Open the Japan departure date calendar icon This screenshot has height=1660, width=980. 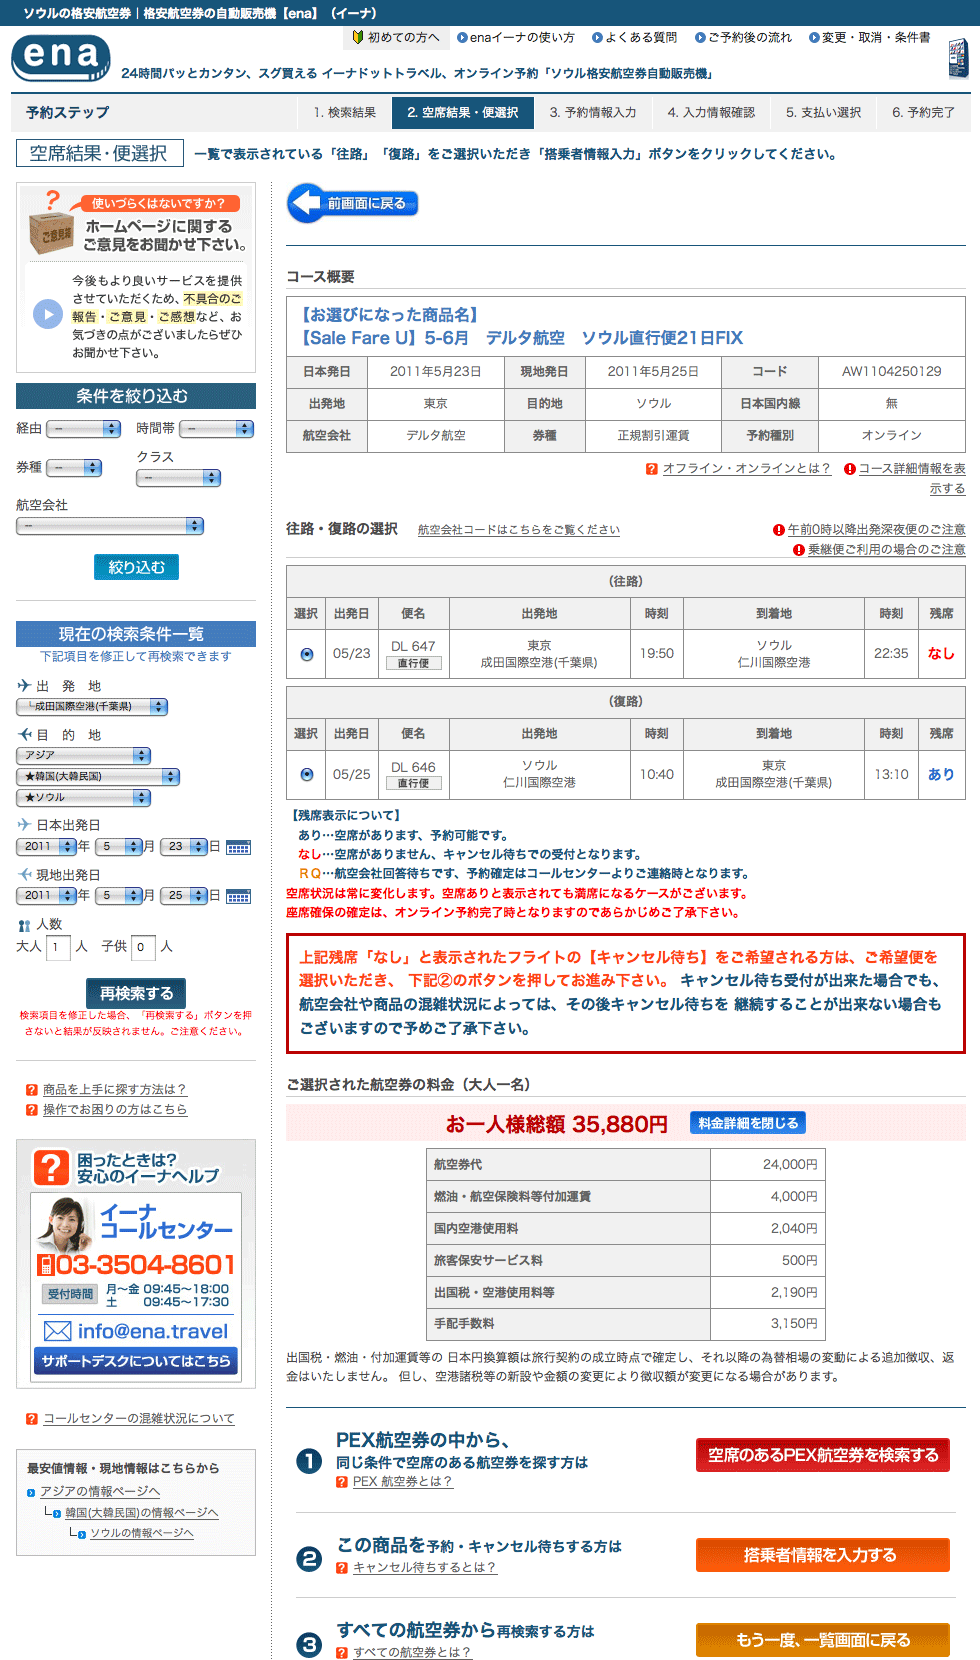238,848
